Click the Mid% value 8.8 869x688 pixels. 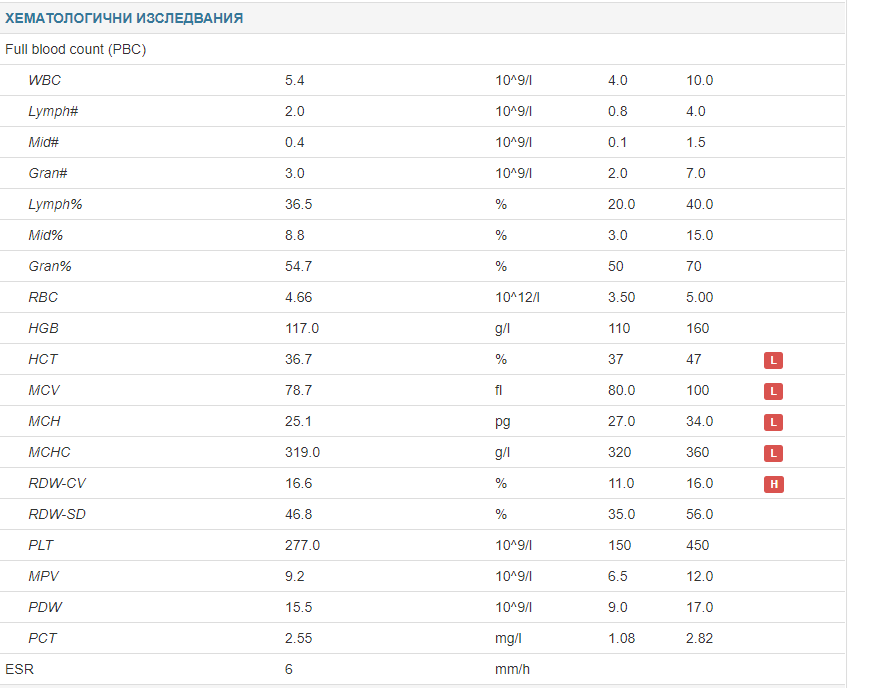[295, 235]
